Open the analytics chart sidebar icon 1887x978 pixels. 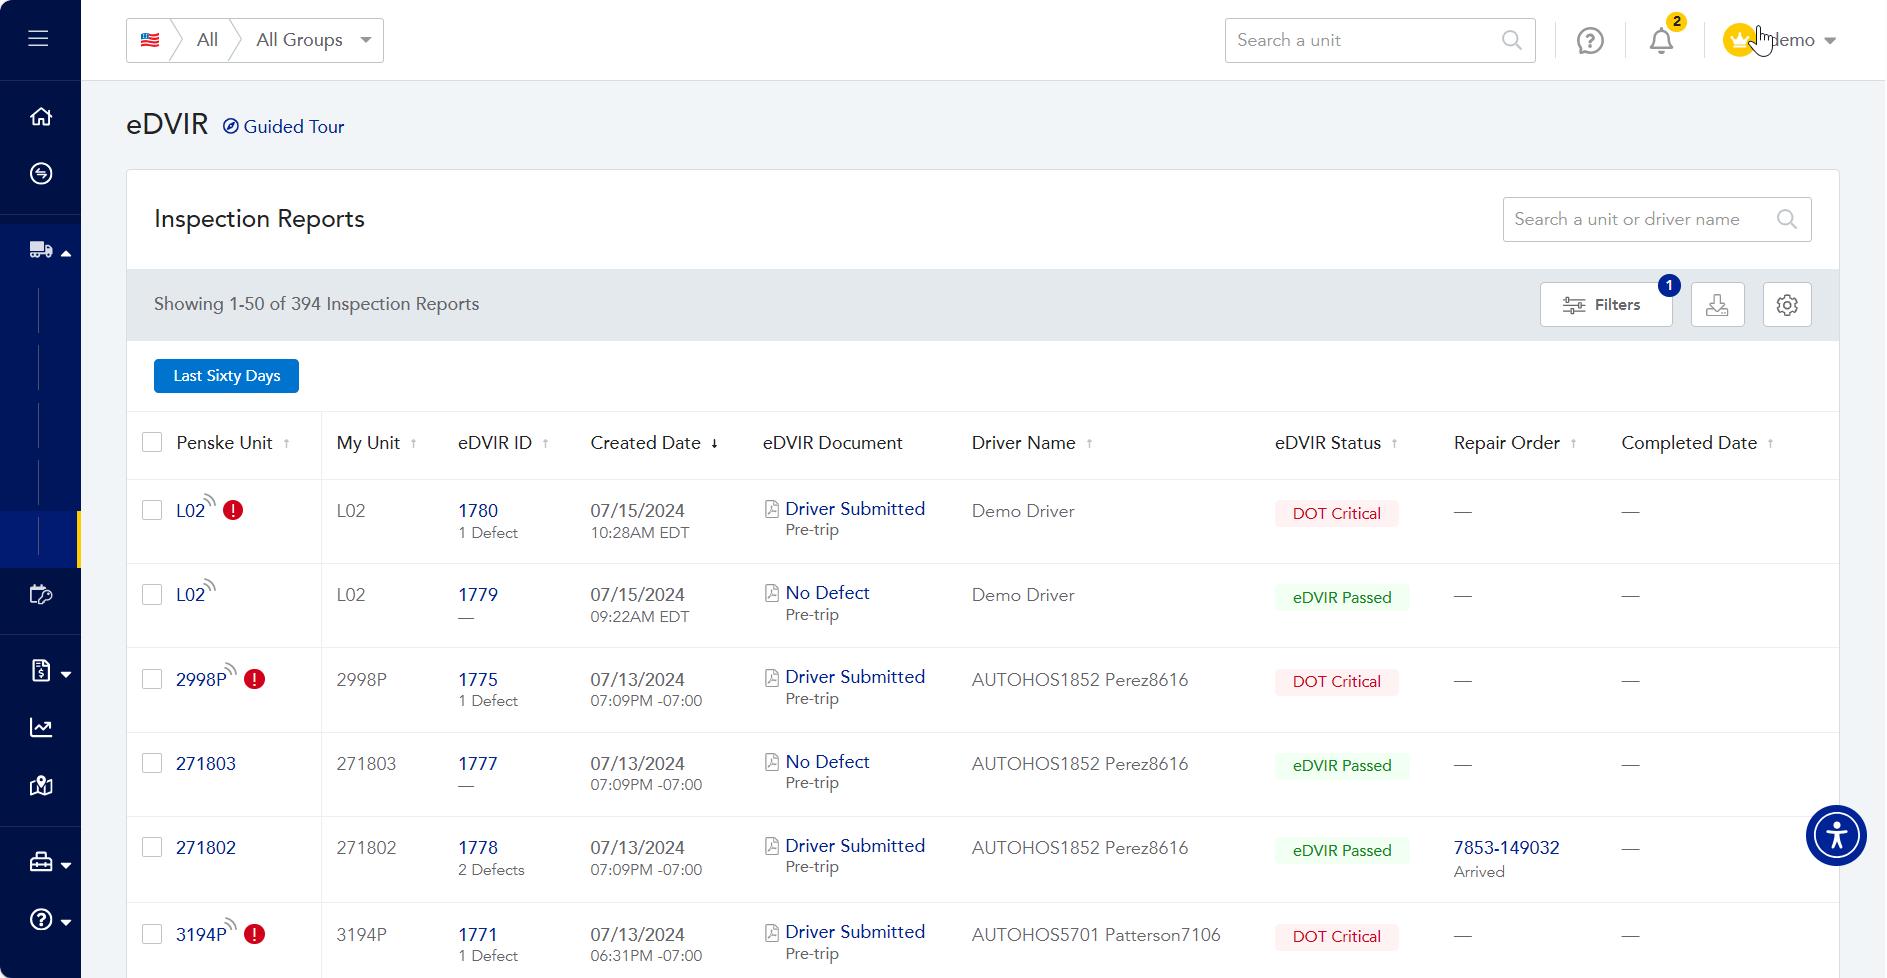click(x=41, y=728)
